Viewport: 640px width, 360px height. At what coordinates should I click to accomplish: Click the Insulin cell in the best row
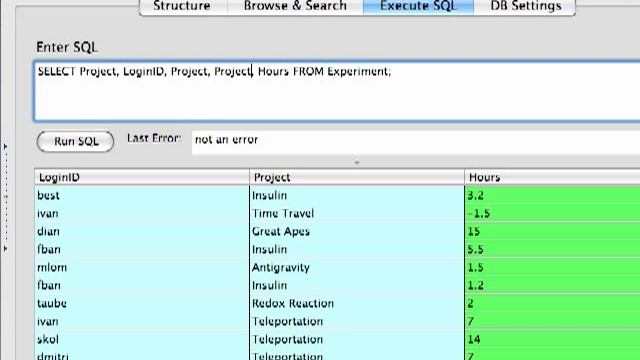357,195
